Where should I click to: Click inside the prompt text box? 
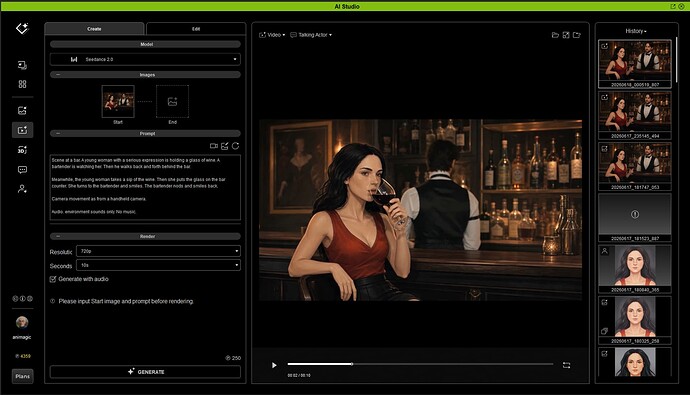(145, 187)
